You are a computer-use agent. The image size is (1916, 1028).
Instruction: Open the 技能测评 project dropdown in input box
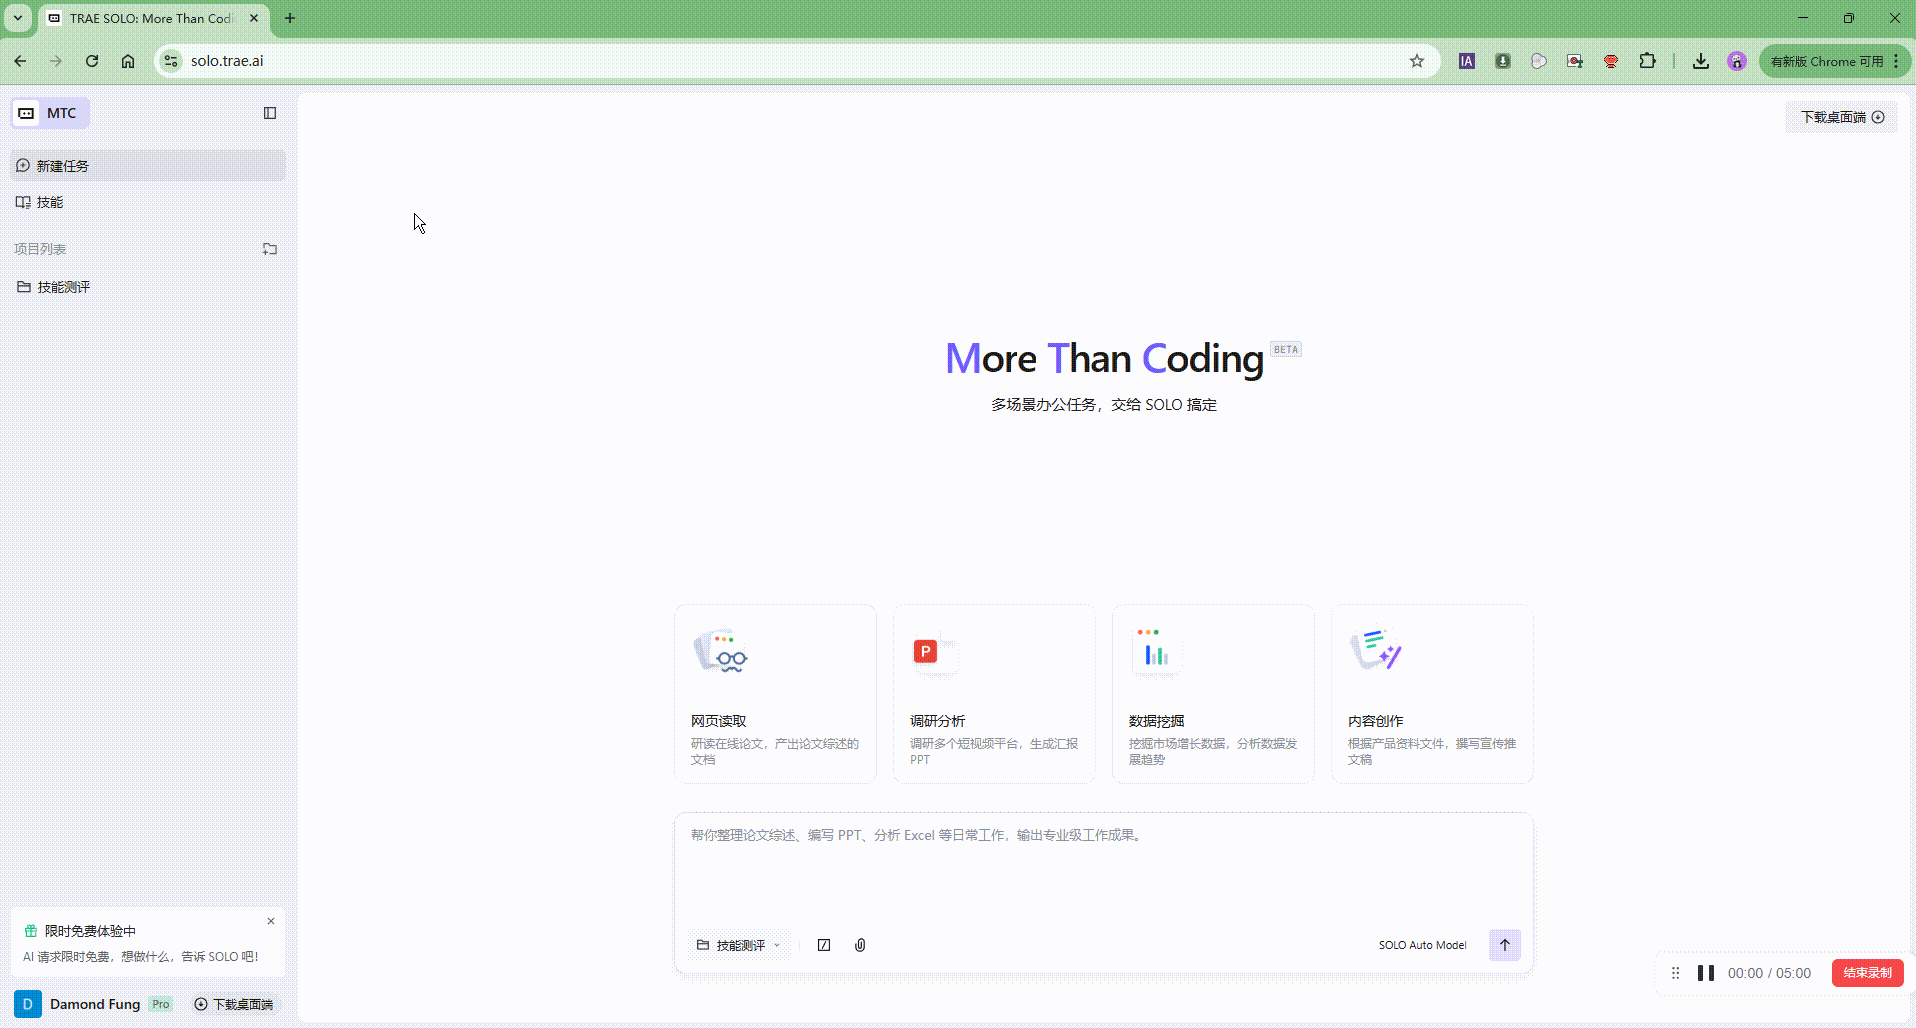(739, 945)
